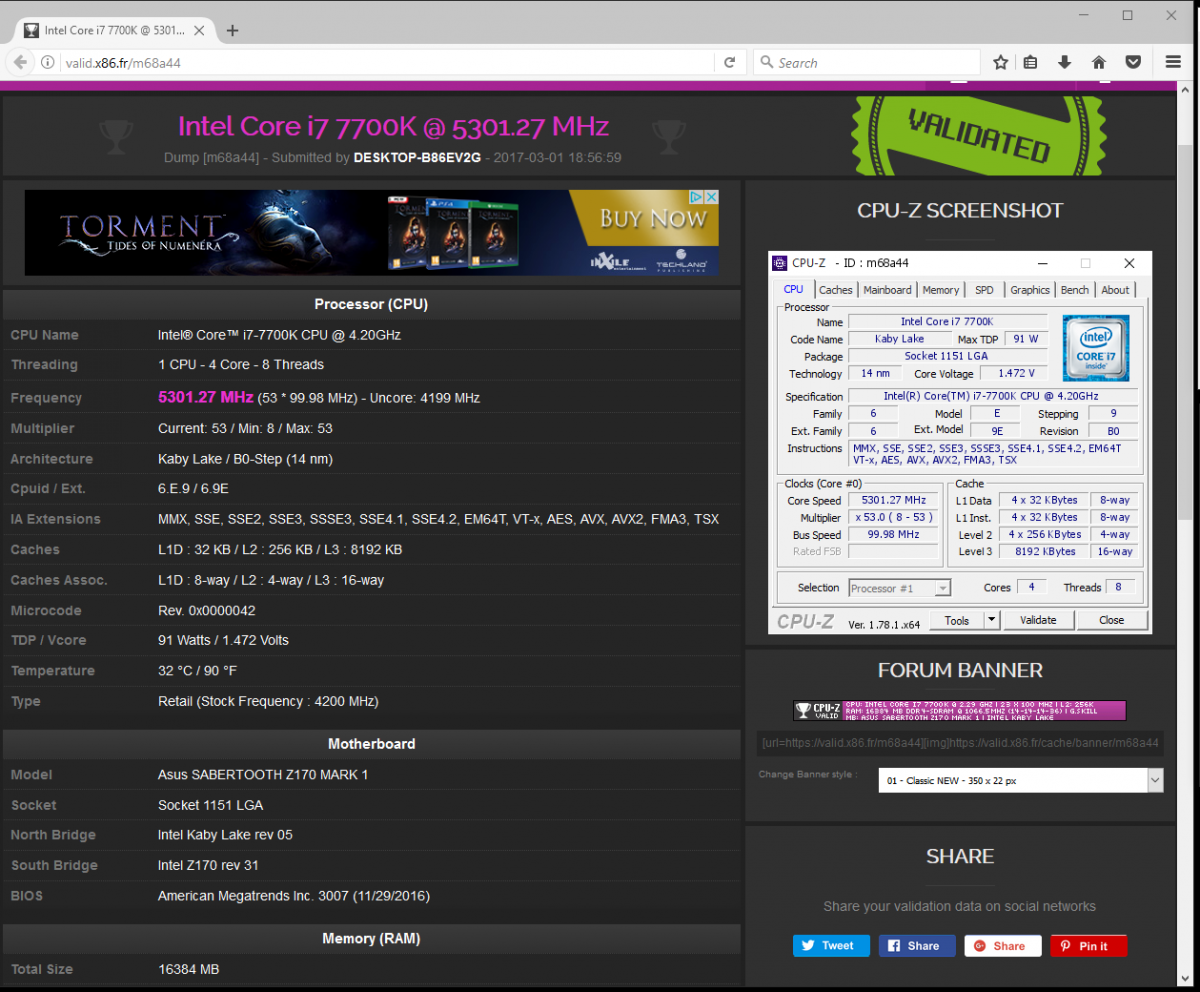Share via the blue Facebook Share button
Viewport: 1200px width, 992px height.
point(917,946)
